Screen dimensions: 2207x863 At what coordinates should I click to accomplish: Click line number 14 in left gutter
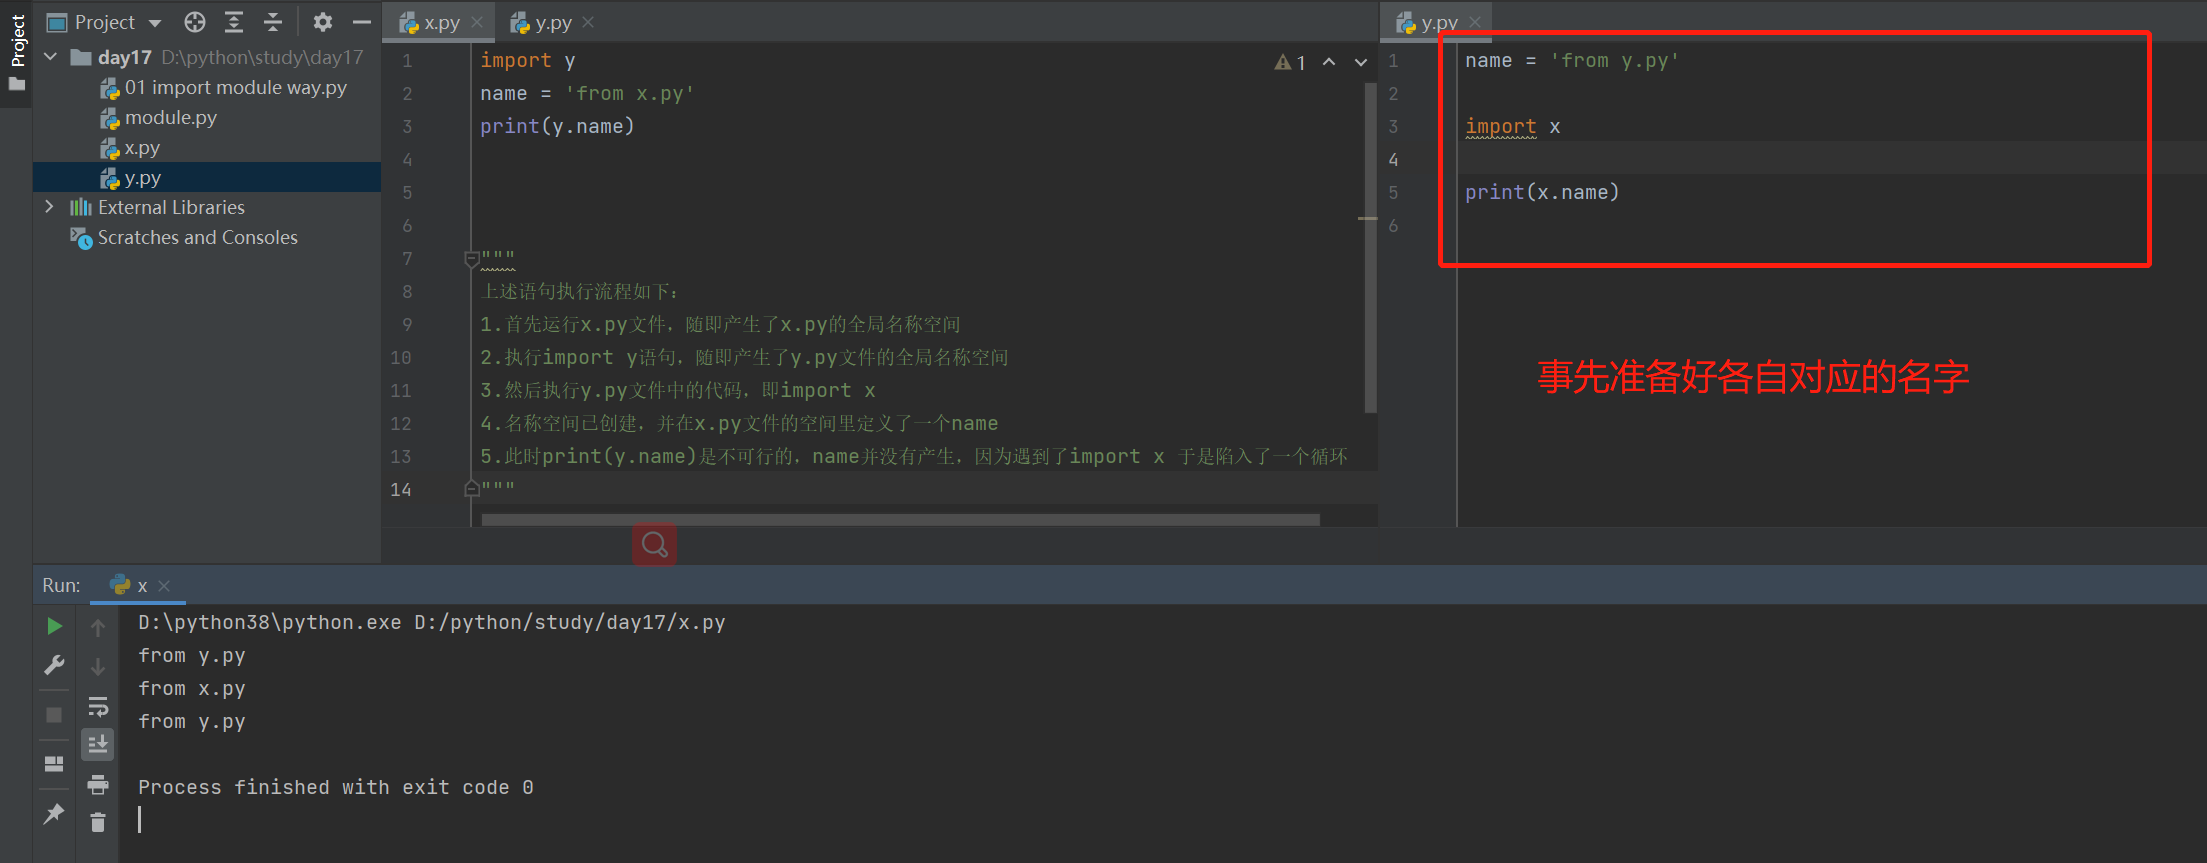[401, 490]
